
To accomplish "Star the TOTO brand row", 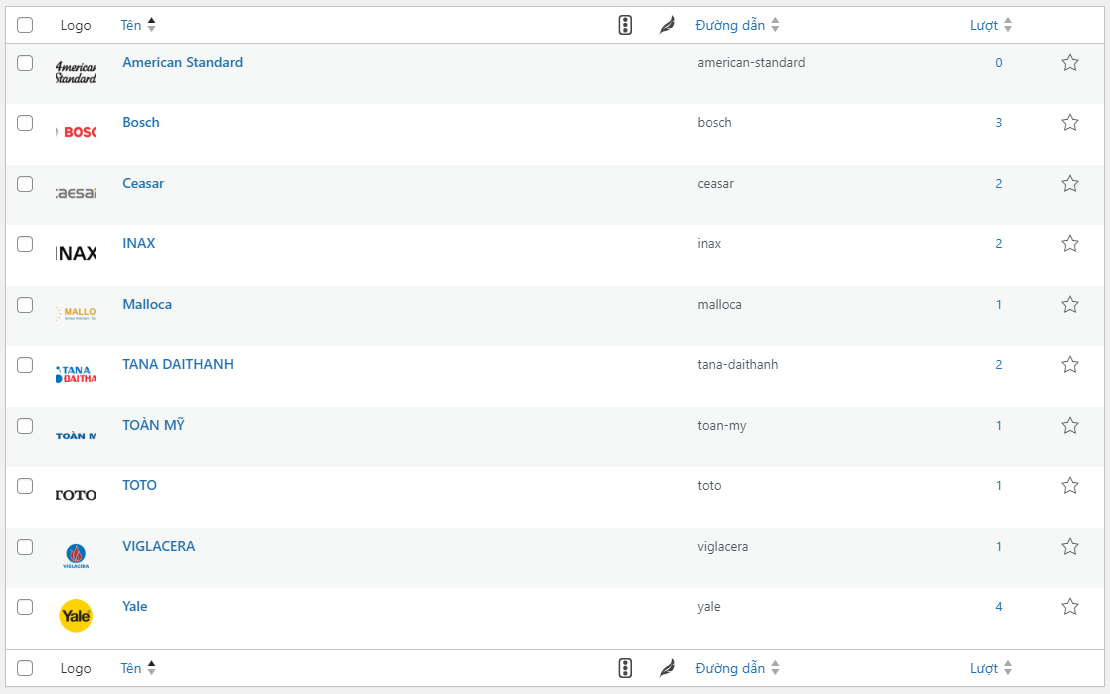I will (x=1070, y=486).
